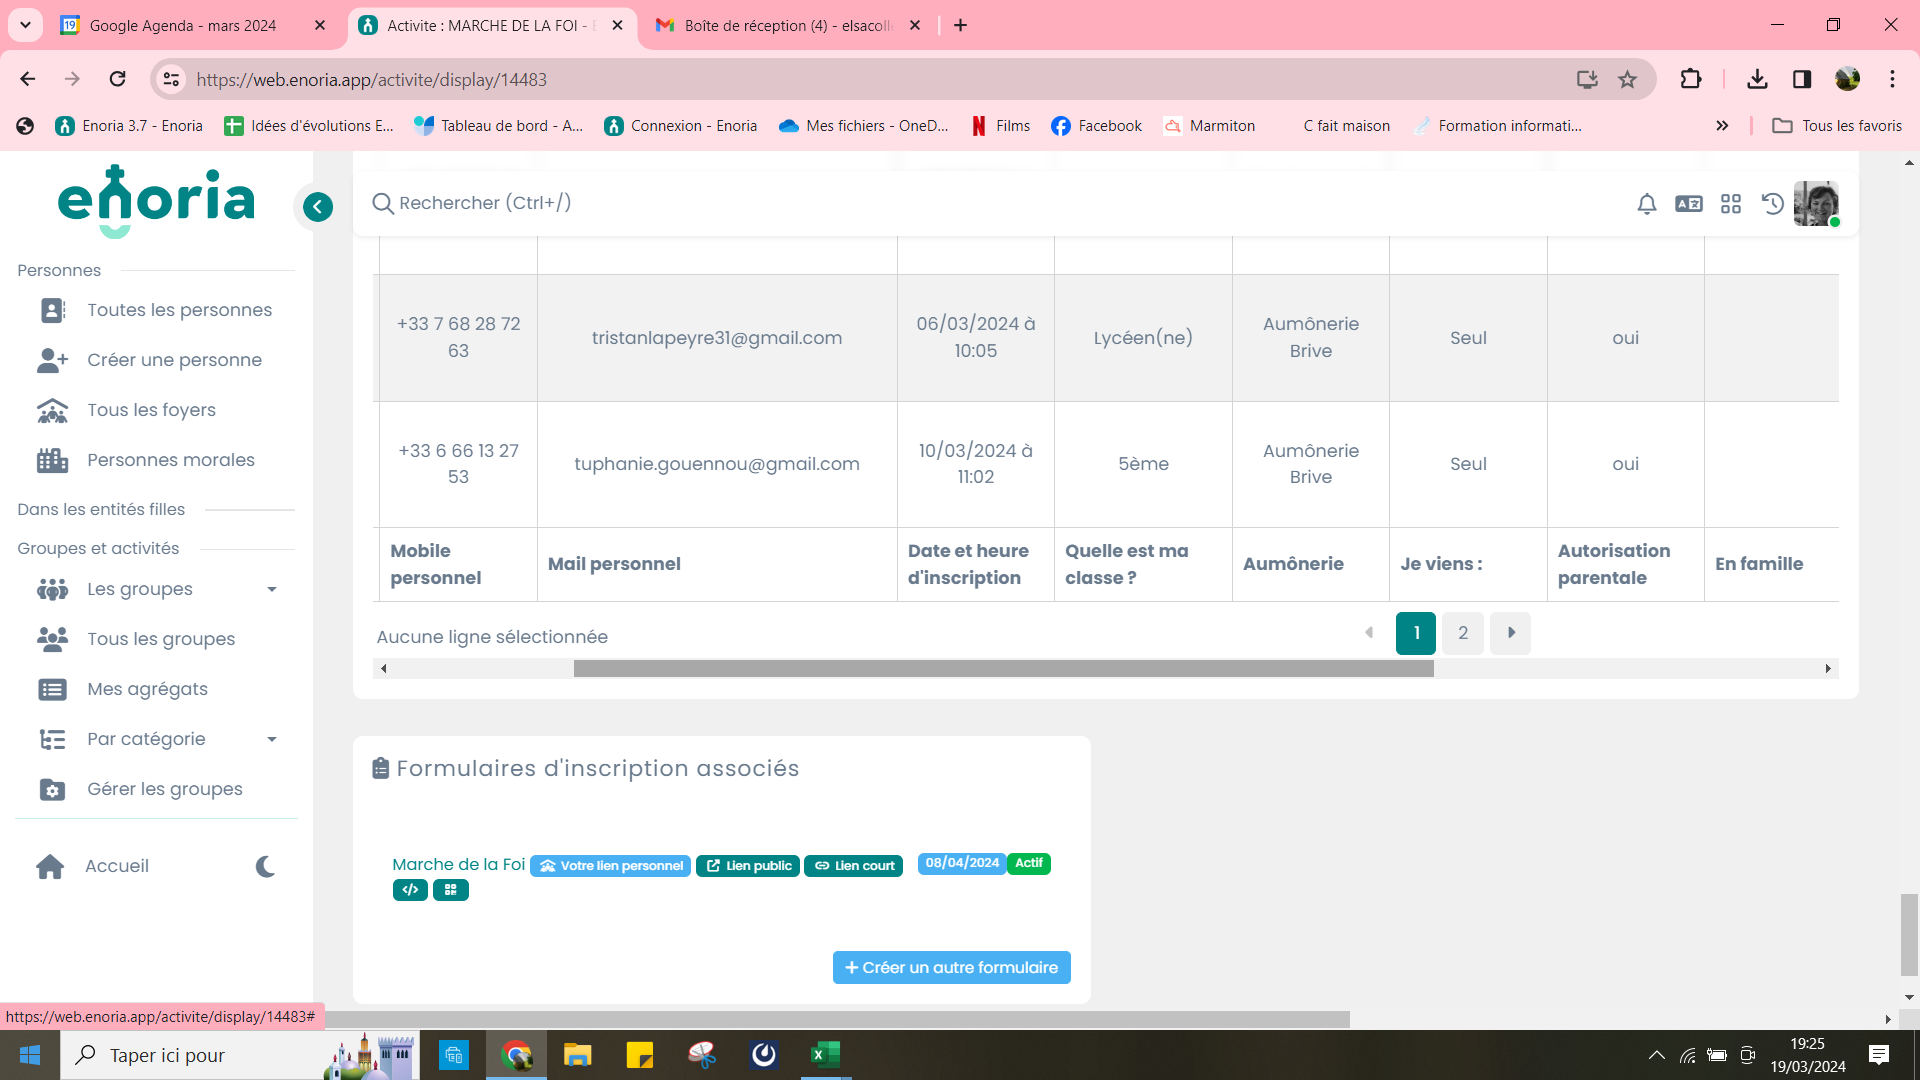Click the embed code icon button
The width and height of the screenshot is (1920, 1080).
tap(410, 889)
